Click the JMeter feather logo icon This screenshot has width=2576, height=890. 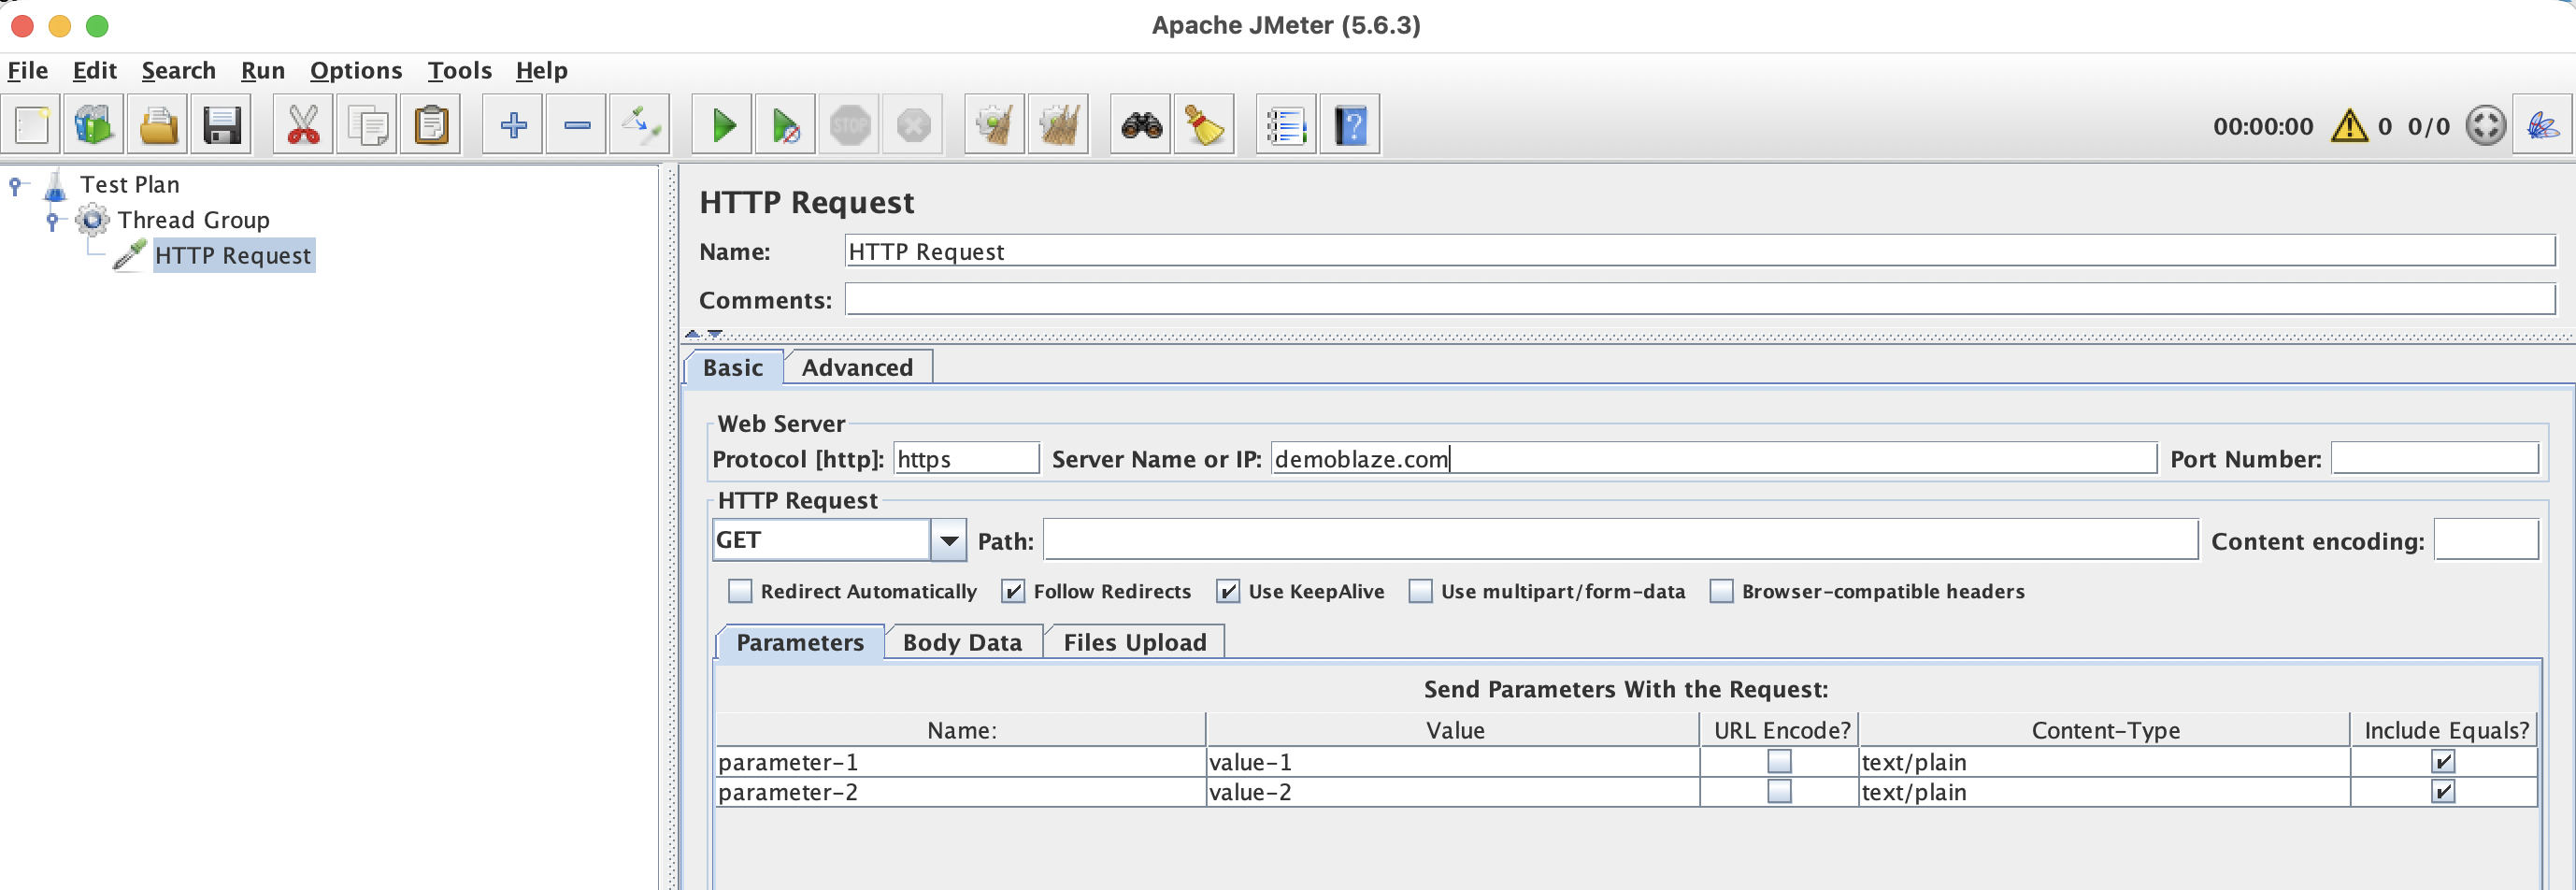click(2542, 125)
